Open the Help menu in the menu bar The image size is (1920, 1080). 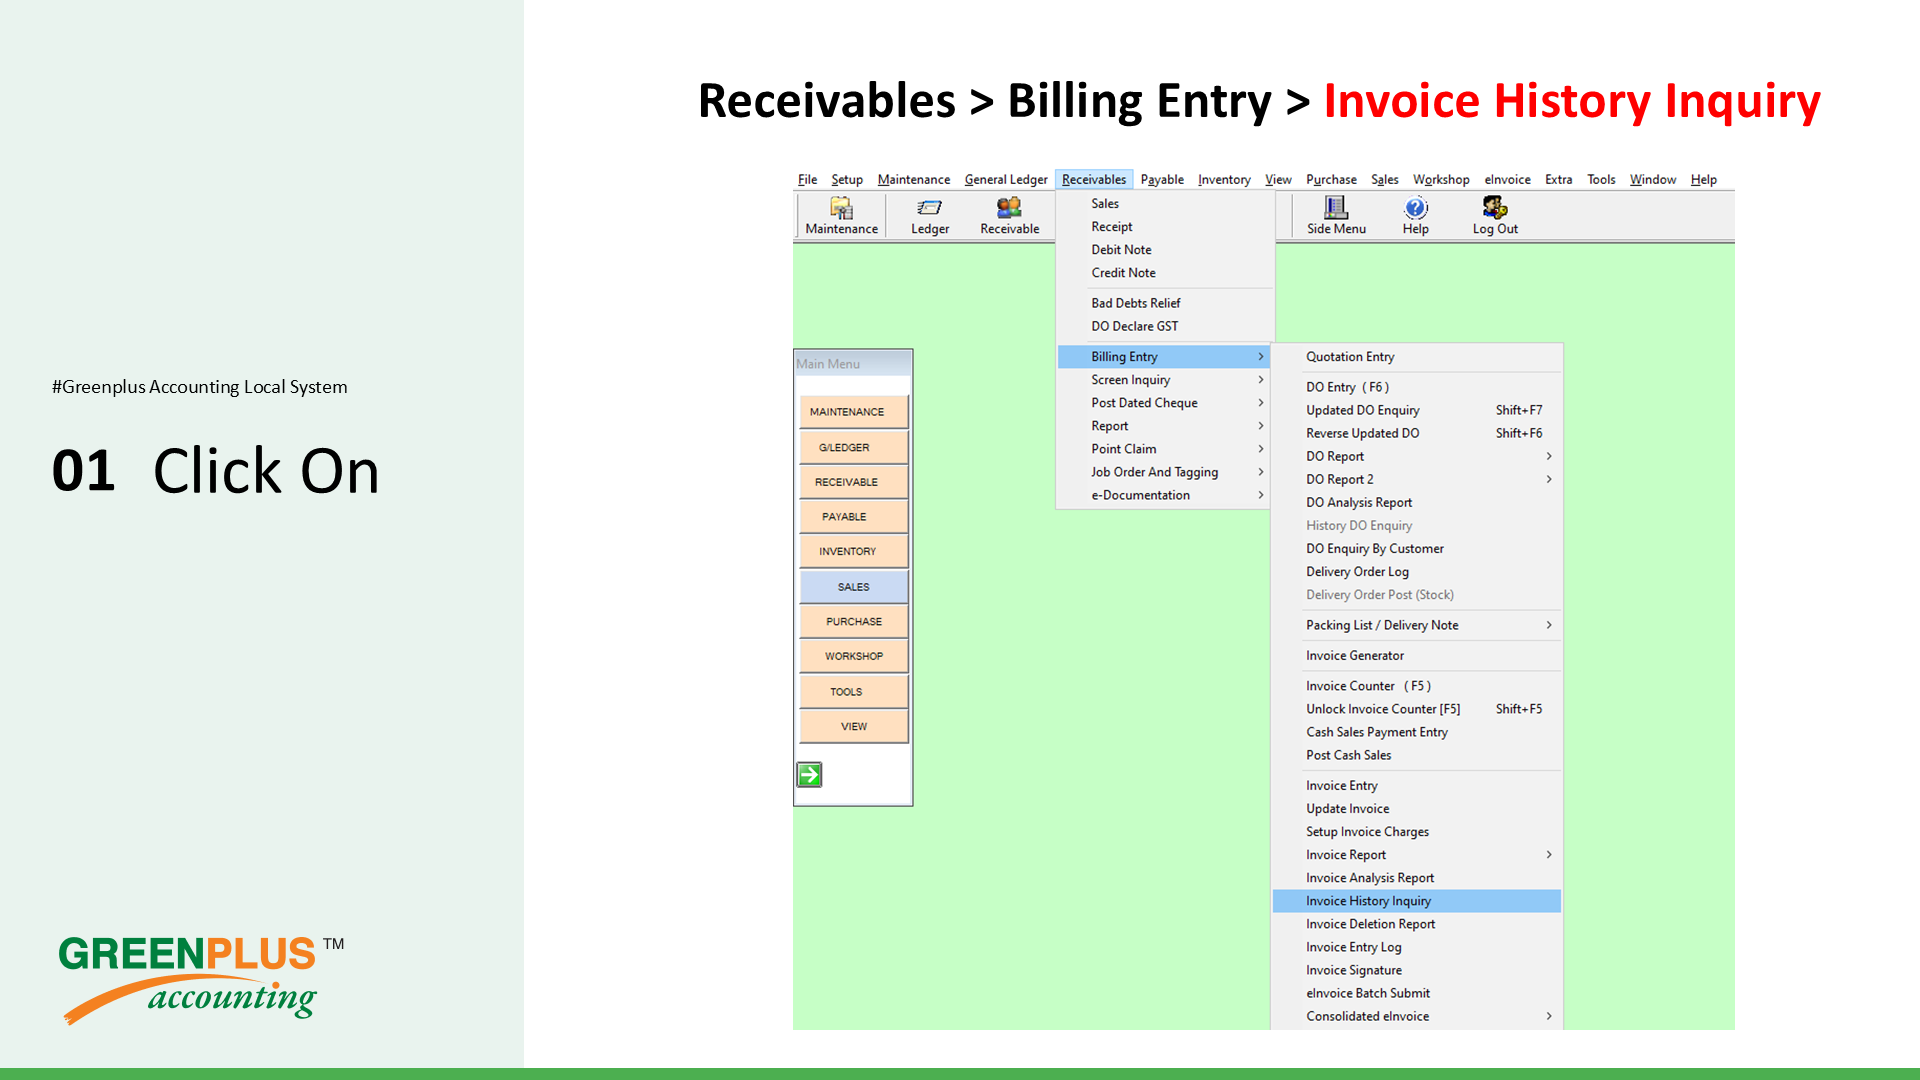point(1704,180)
